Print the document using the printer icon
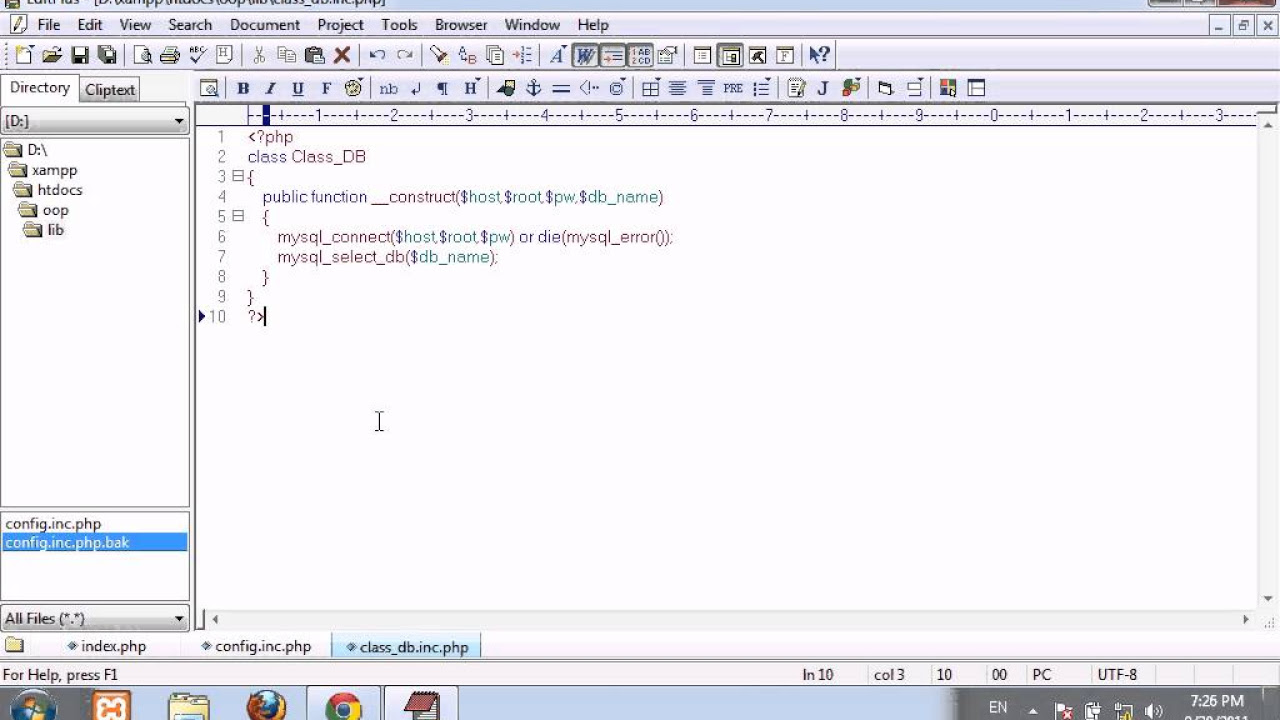The height and width of the screenshot is (720, 1280). point(169,55)
